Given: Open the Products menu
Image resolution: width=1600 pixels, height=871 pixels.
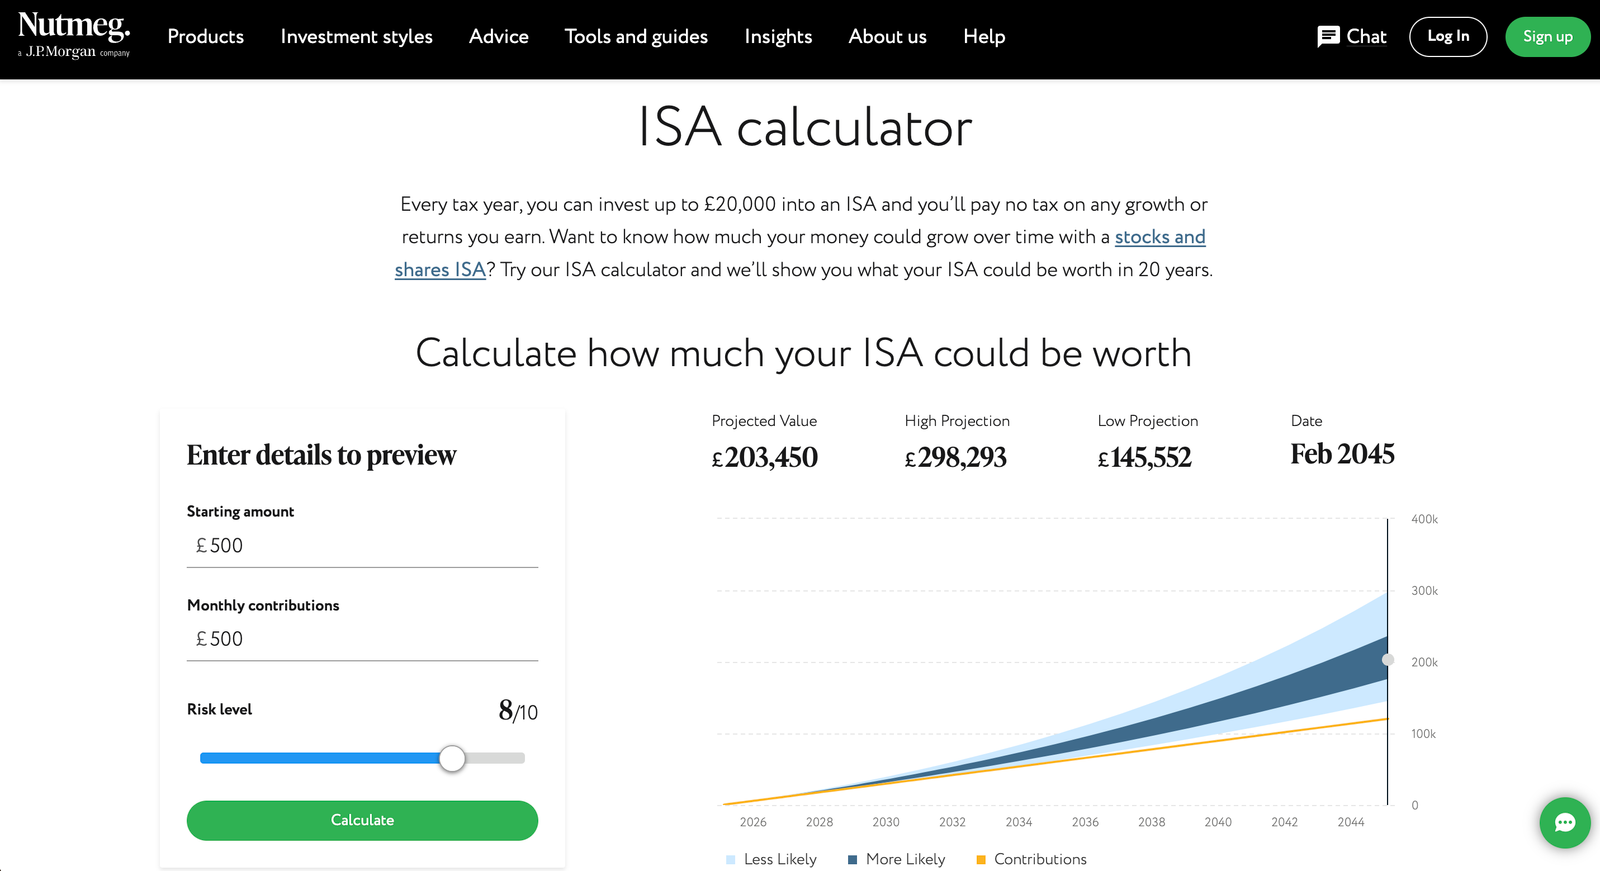Looking at the screenshot, I should (x=205, y=37).
